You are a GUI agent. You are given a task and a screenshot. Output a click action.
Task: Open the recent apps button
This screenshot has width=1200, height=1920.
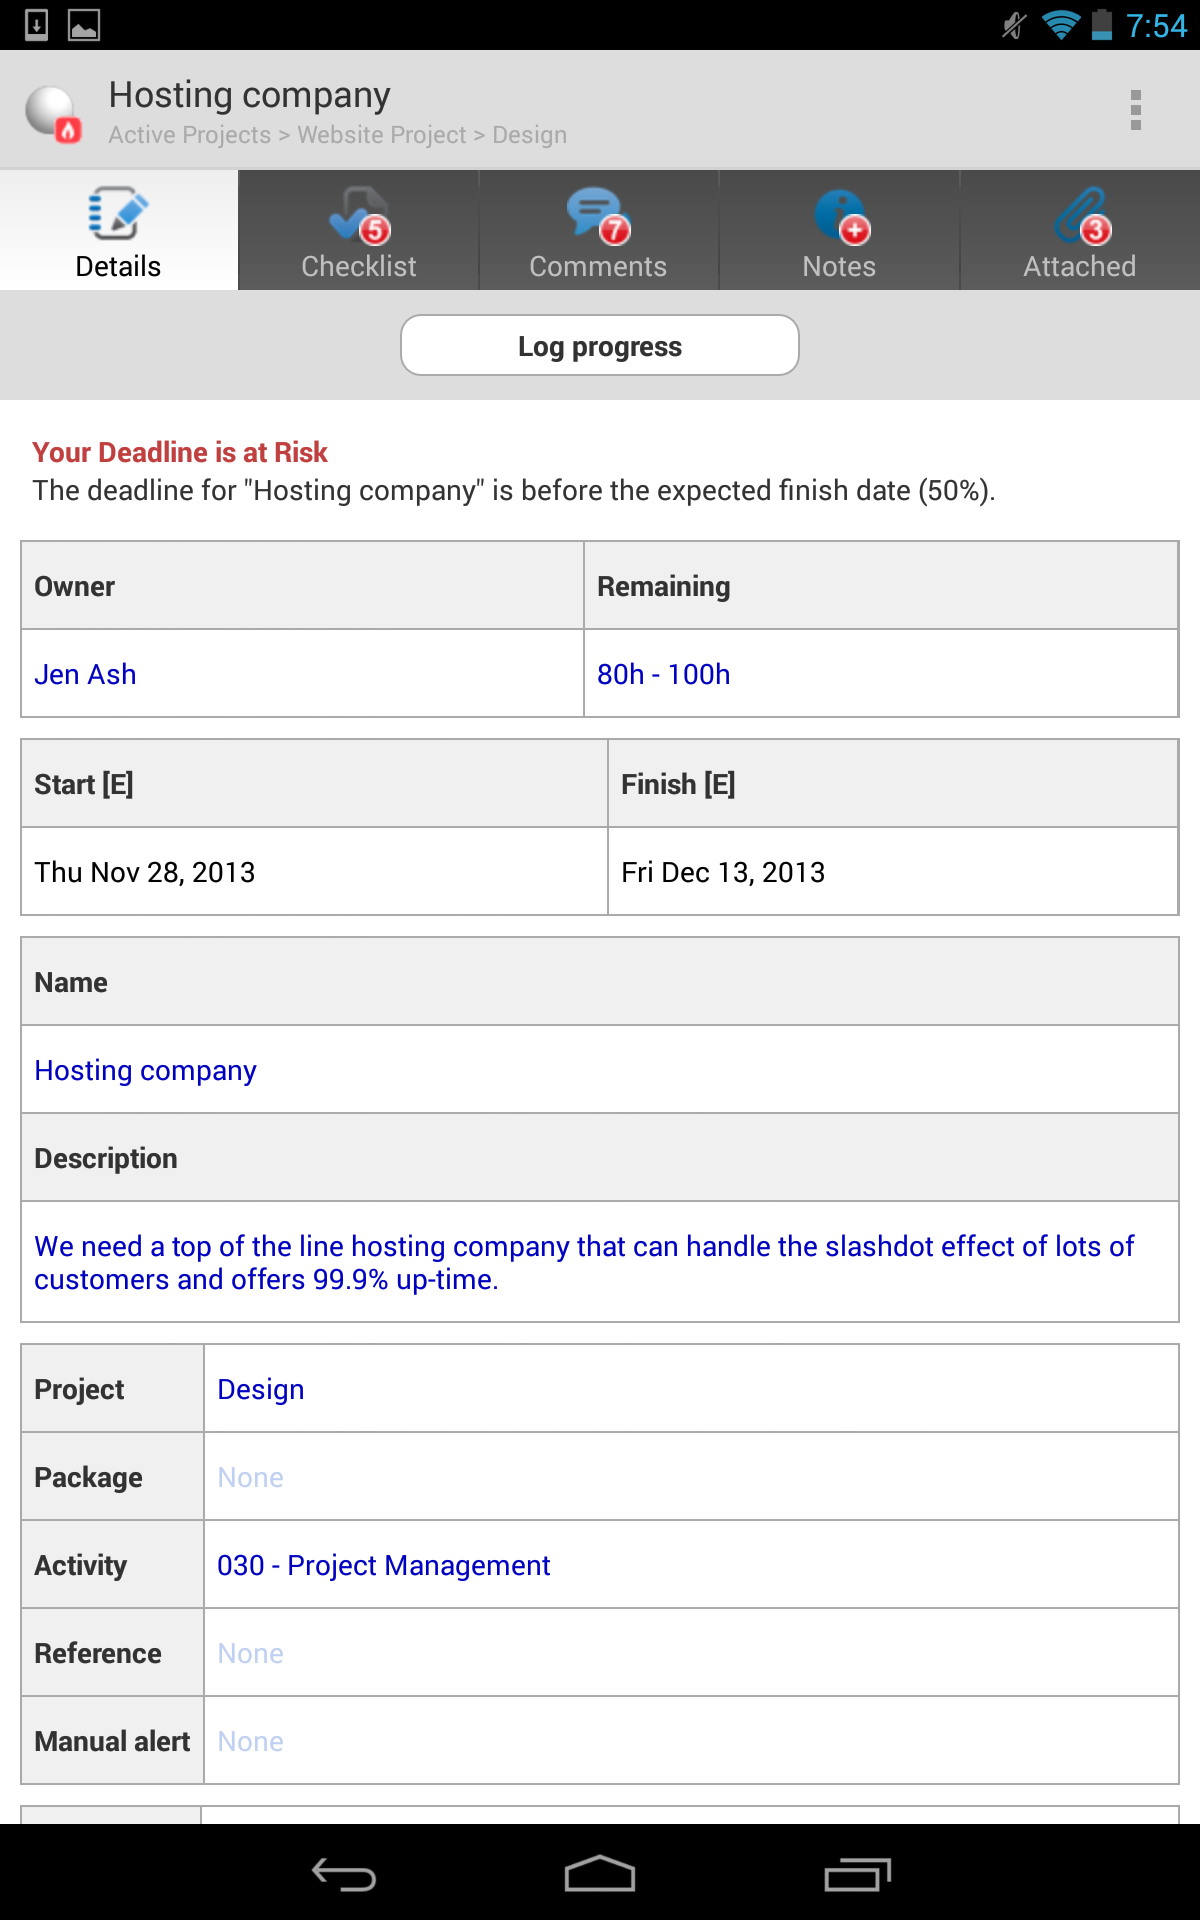(857, 1874)
